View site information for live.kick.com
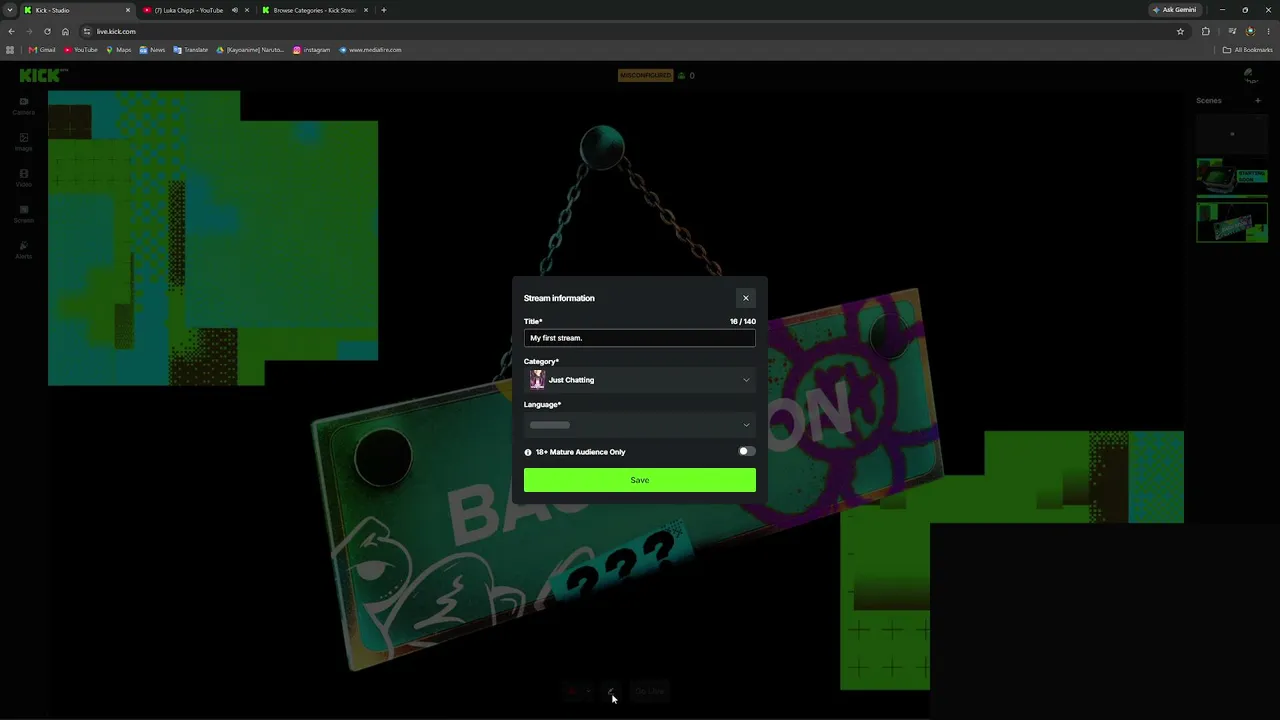Image resolution: width=1280 pixels, height=720 pixels. pos(87,31)
